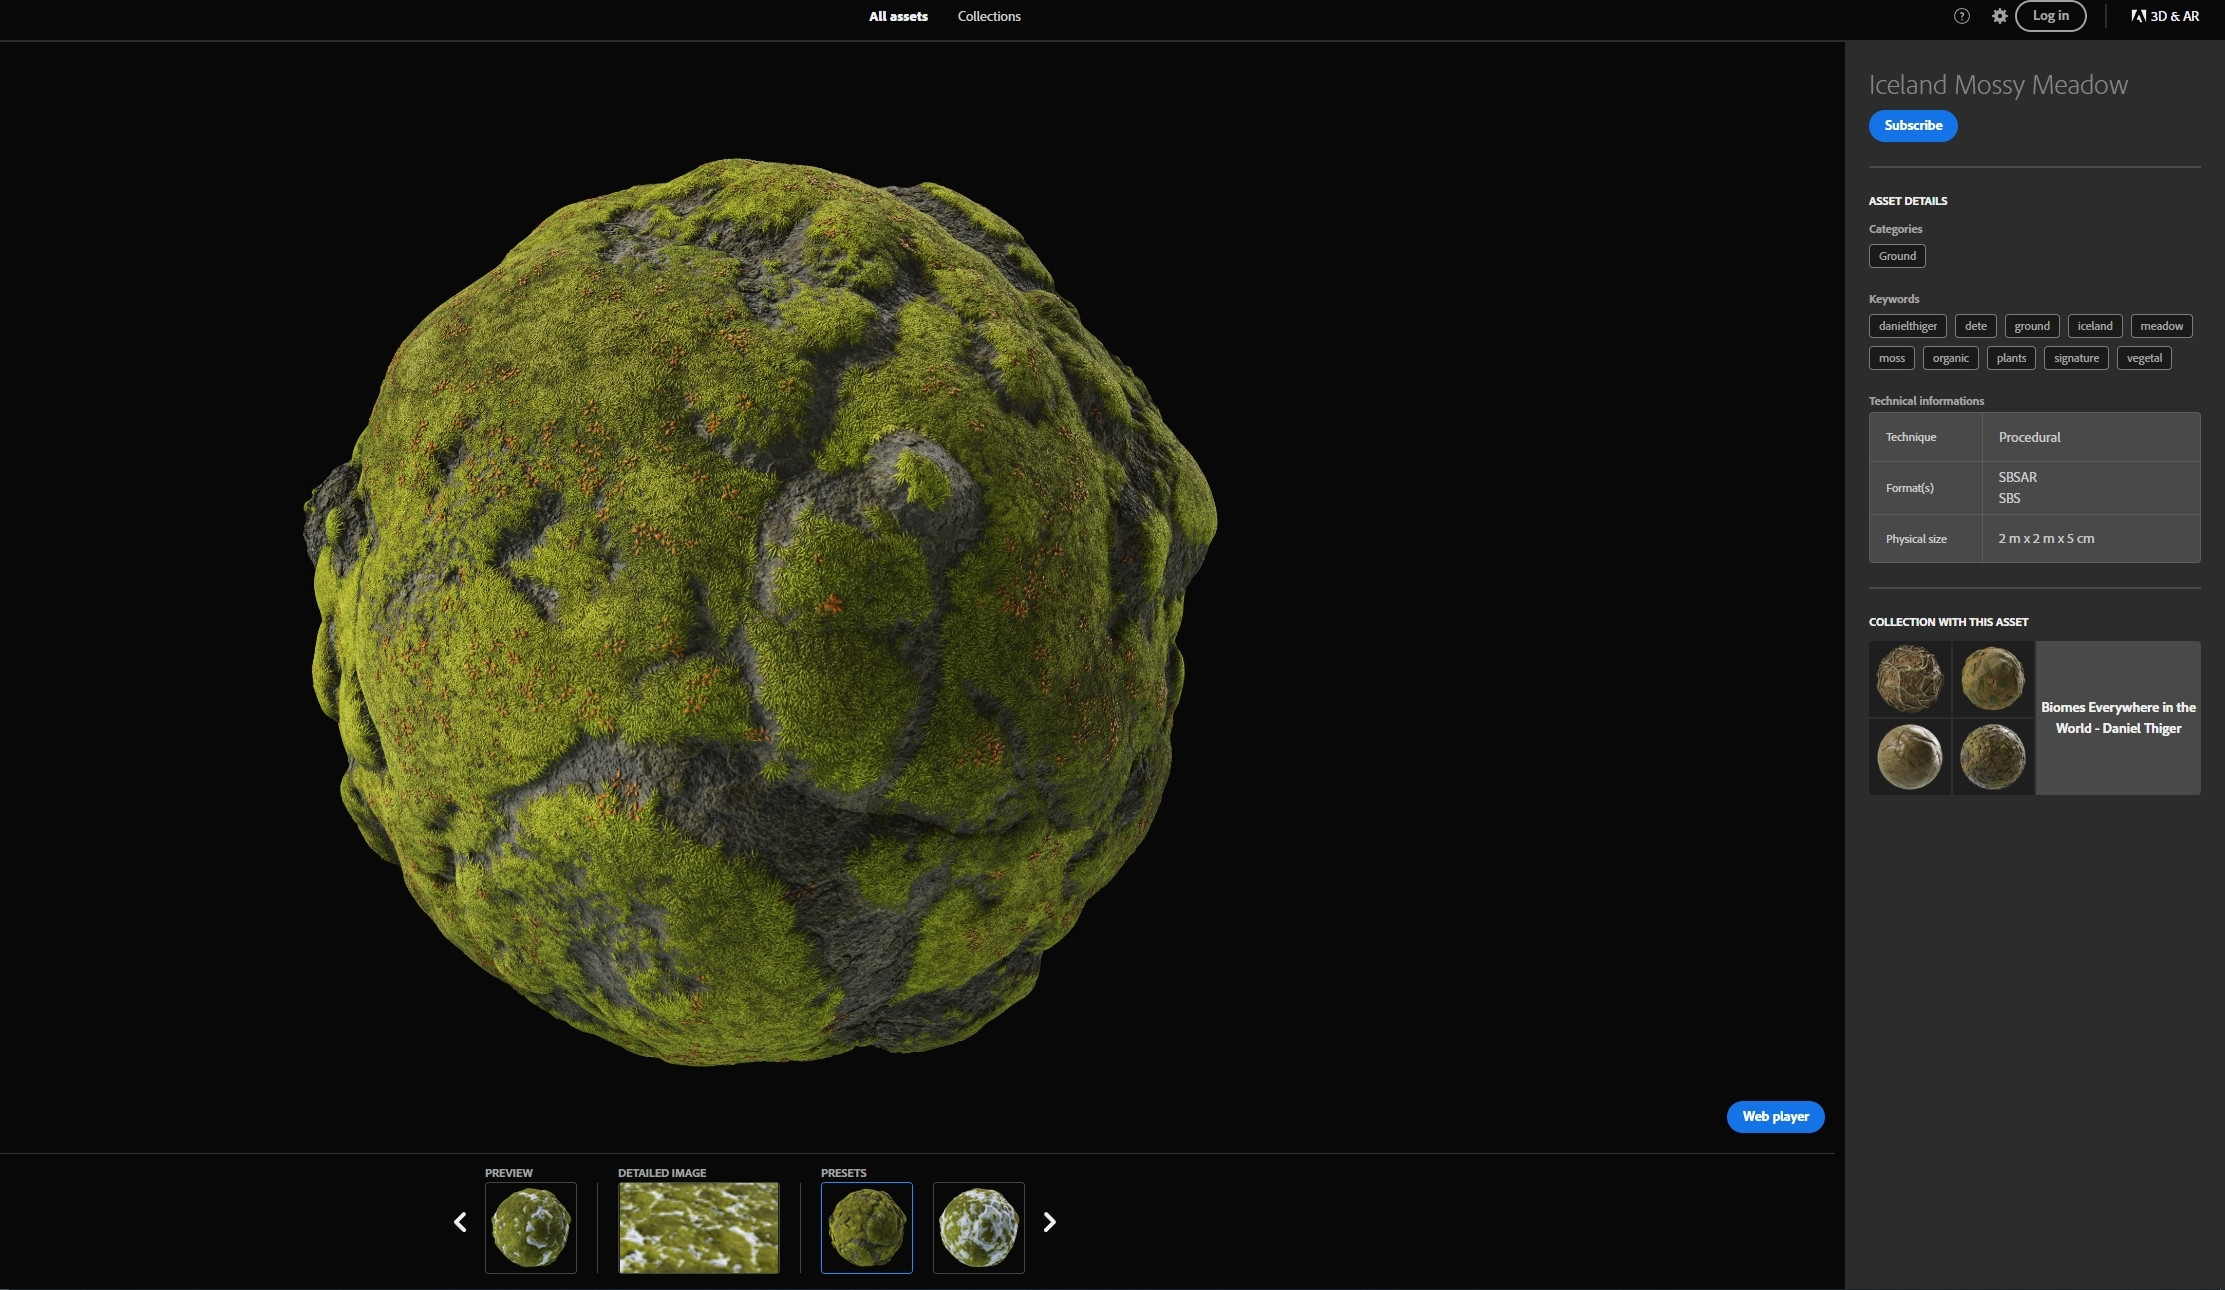Open settings gear icon in header
The image size is (2225, 1290).
point(1999,16)
